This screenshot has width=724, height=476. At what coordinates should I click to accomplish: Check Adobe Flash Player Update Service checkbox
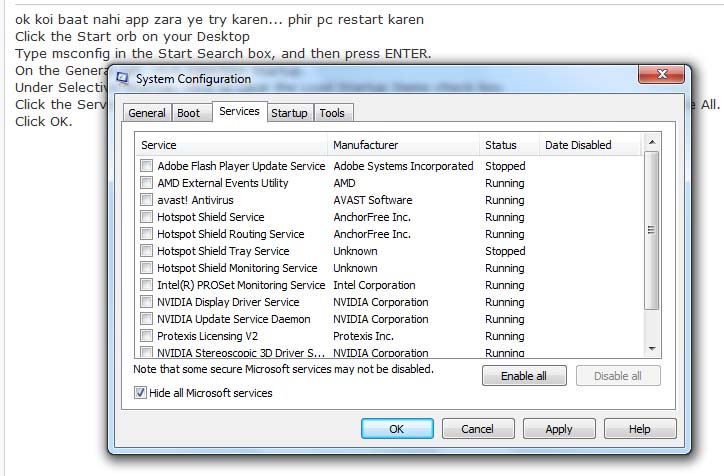pyautogui.click(x=146, y=165)
